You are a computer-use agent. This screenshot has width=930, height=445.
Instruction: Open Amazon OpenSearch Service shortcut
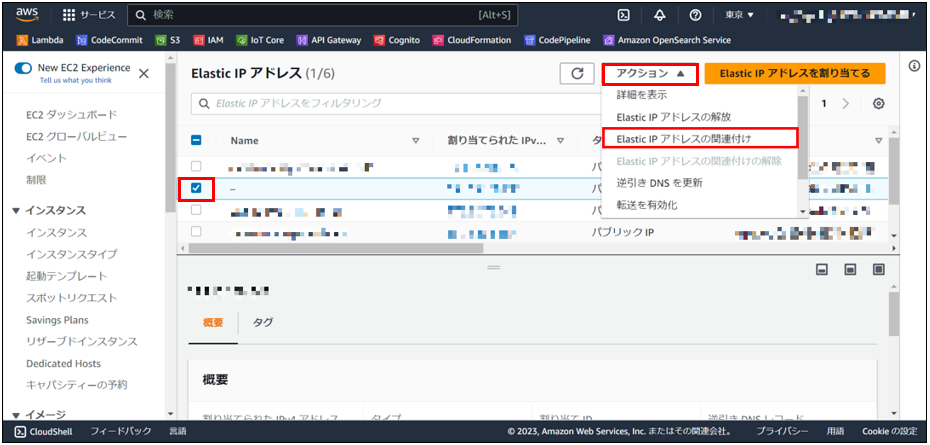click(x=667, y=40)
